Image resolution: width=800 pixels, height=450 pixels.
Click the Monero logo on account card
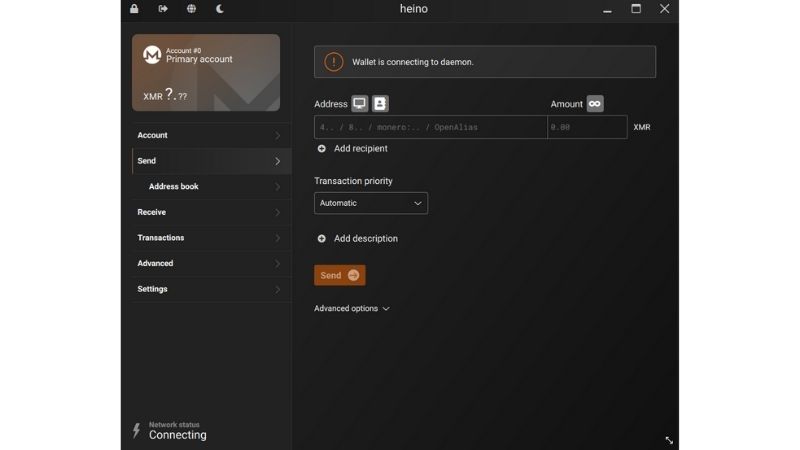152,55
